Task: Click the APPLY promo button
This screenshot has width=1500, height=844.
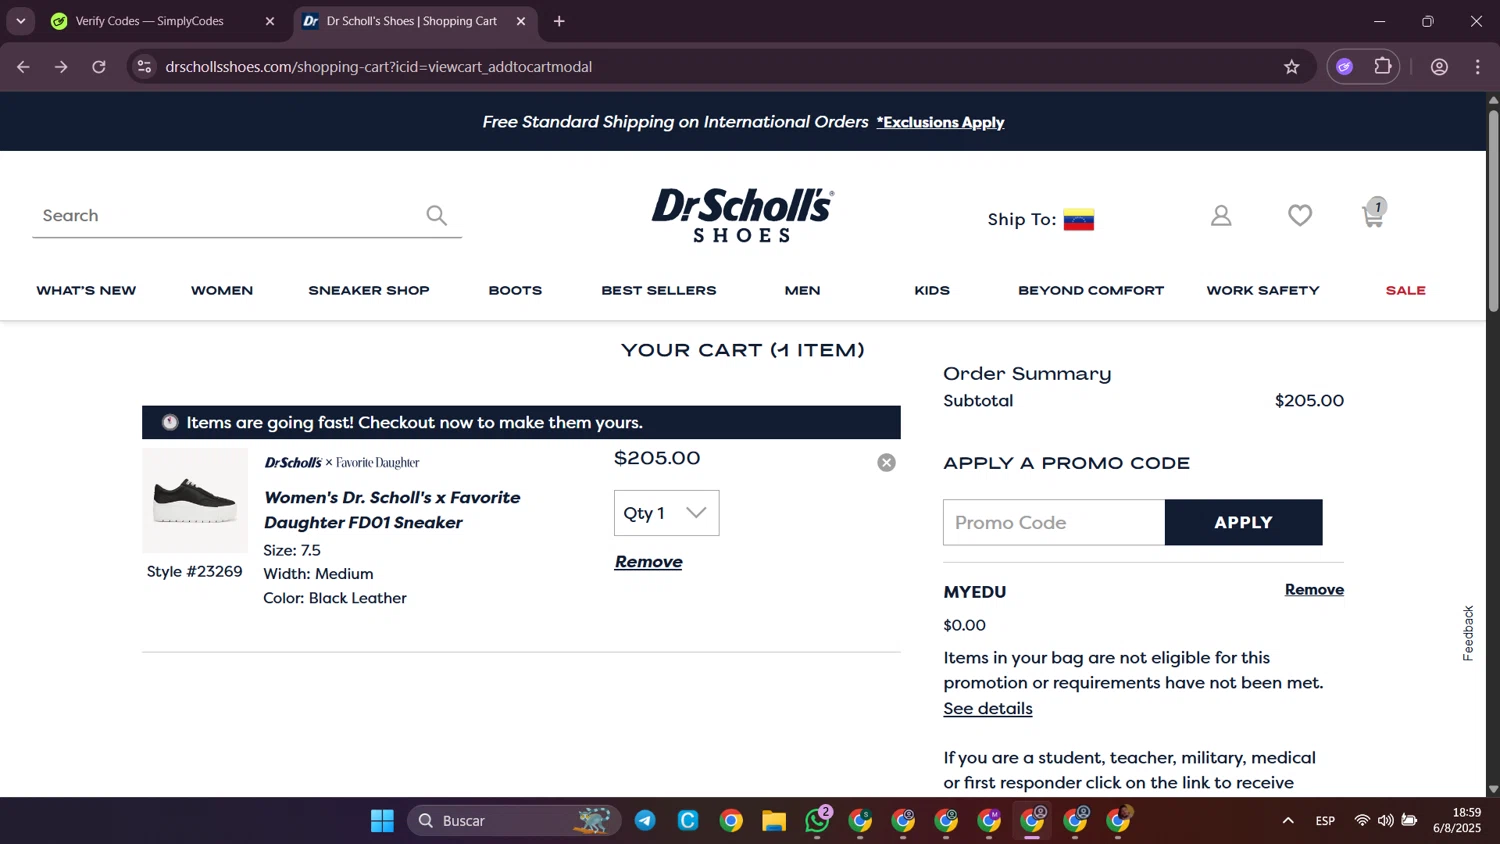Action: [1243, 522]
